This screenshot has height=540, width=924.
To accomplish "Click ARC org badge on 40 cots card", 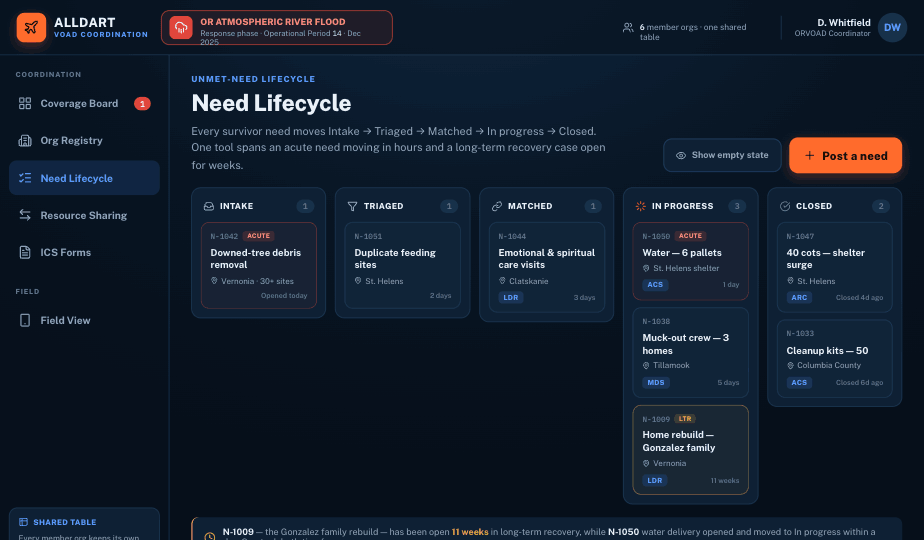I will (x=799, y=298).
